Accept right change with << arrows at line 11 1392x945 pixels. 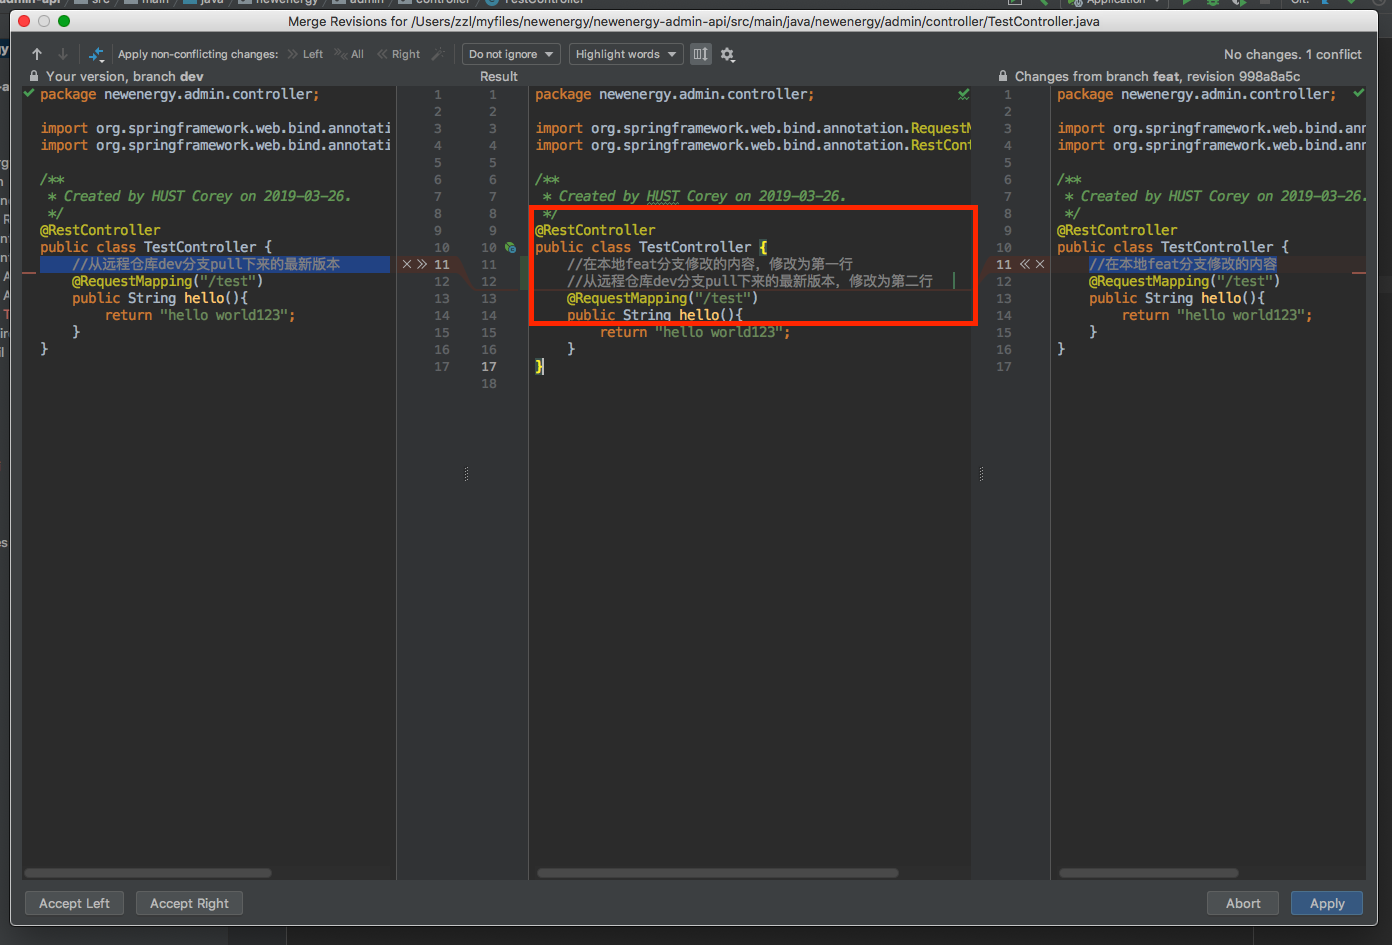1024,264
